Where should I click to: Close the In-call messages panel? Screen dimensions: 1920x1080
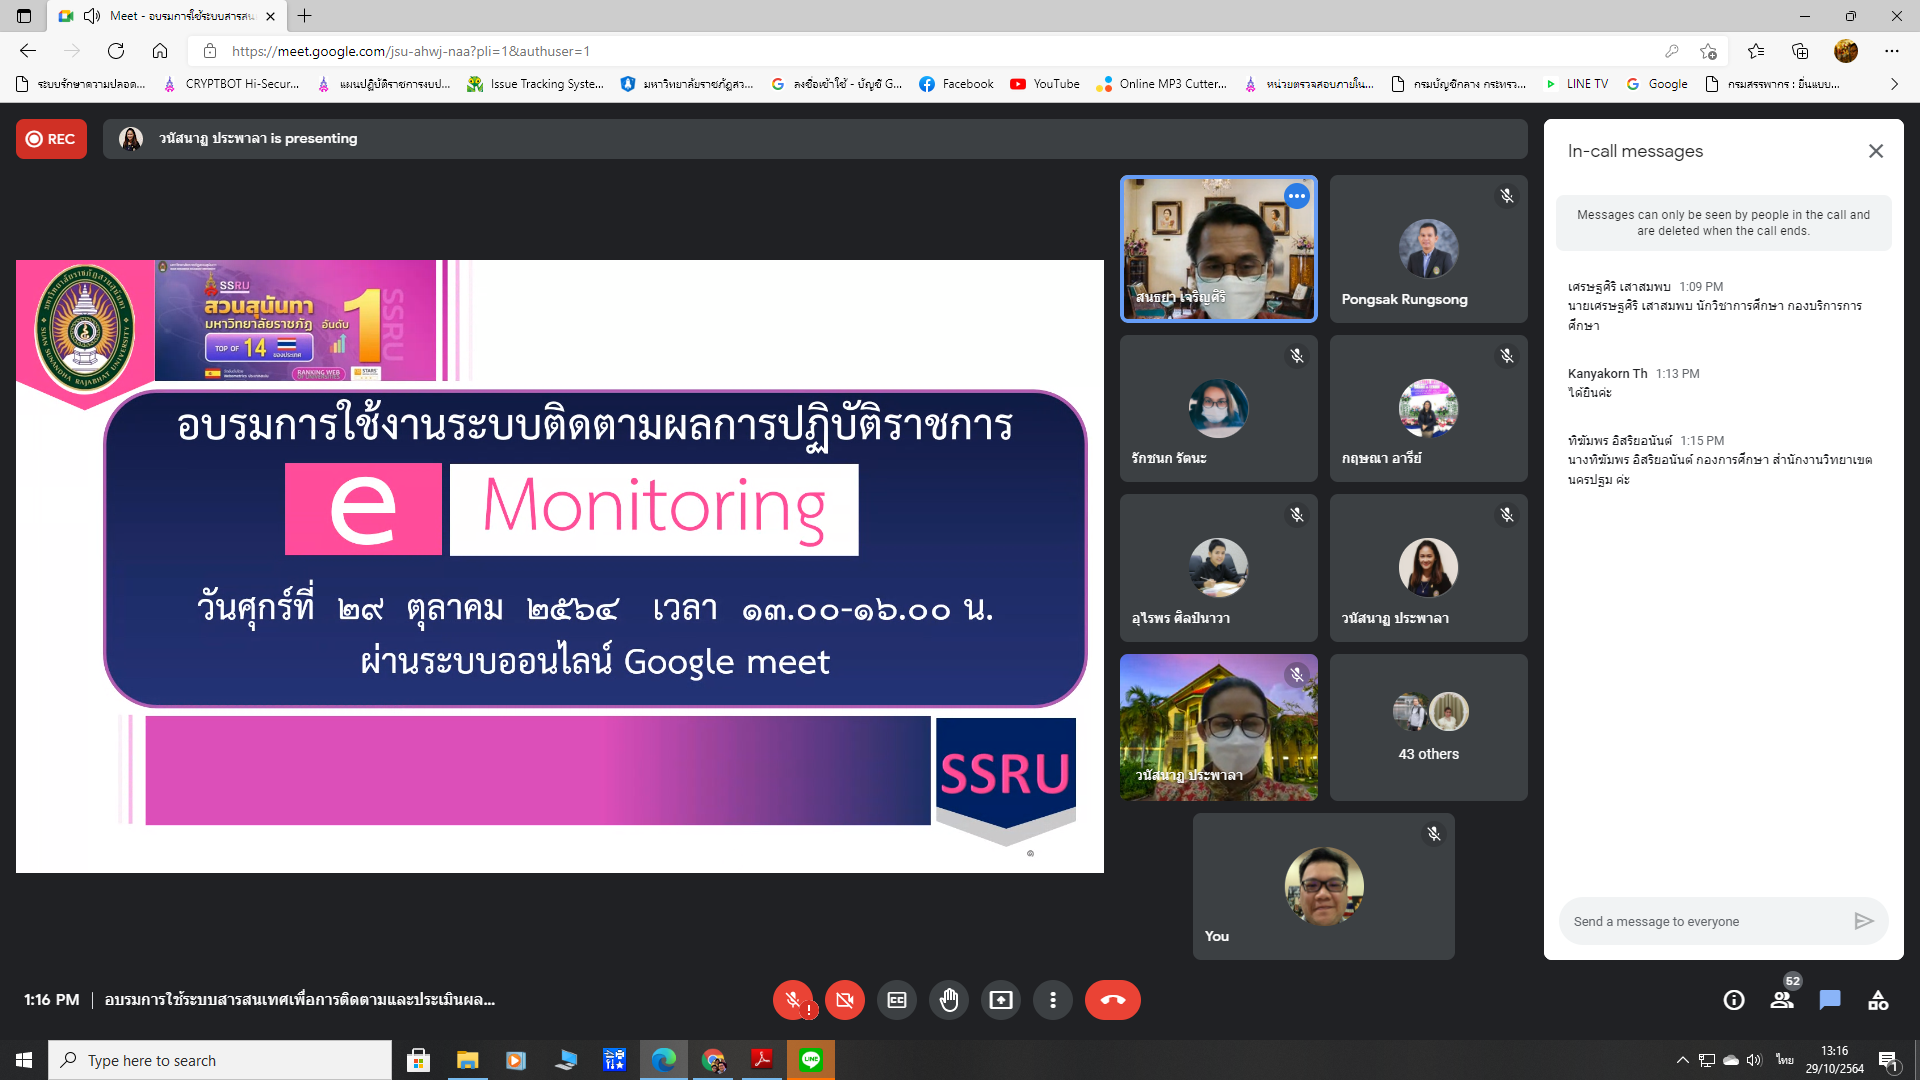pos(1876,151)
